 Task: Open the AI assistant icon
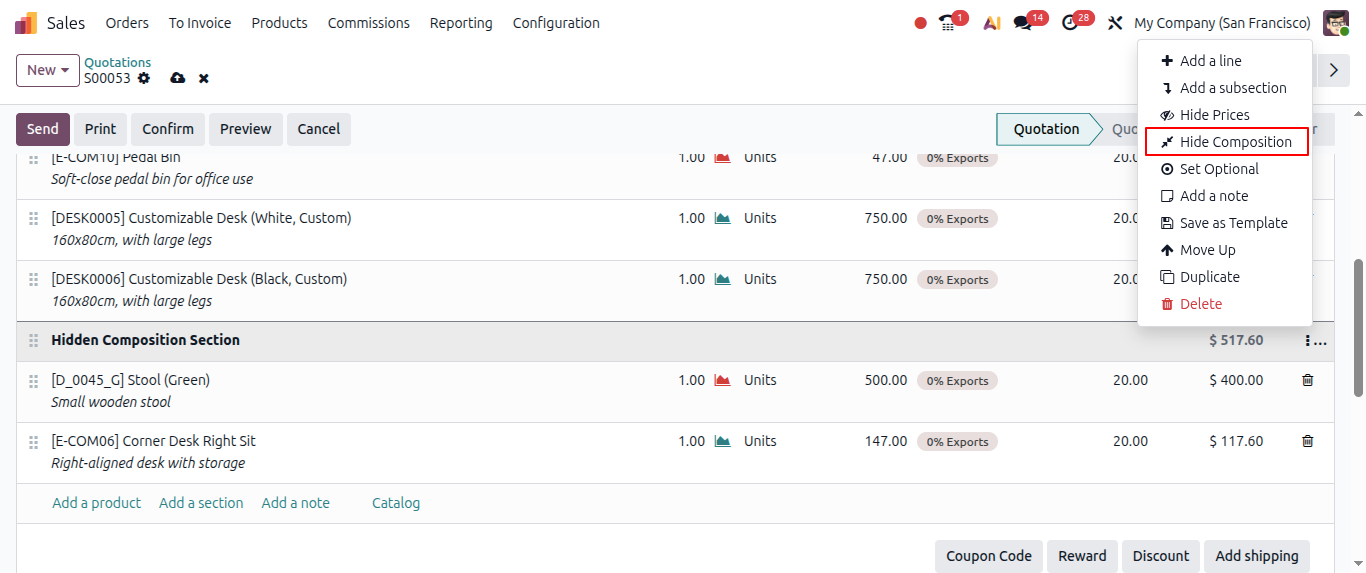[991, 23]
